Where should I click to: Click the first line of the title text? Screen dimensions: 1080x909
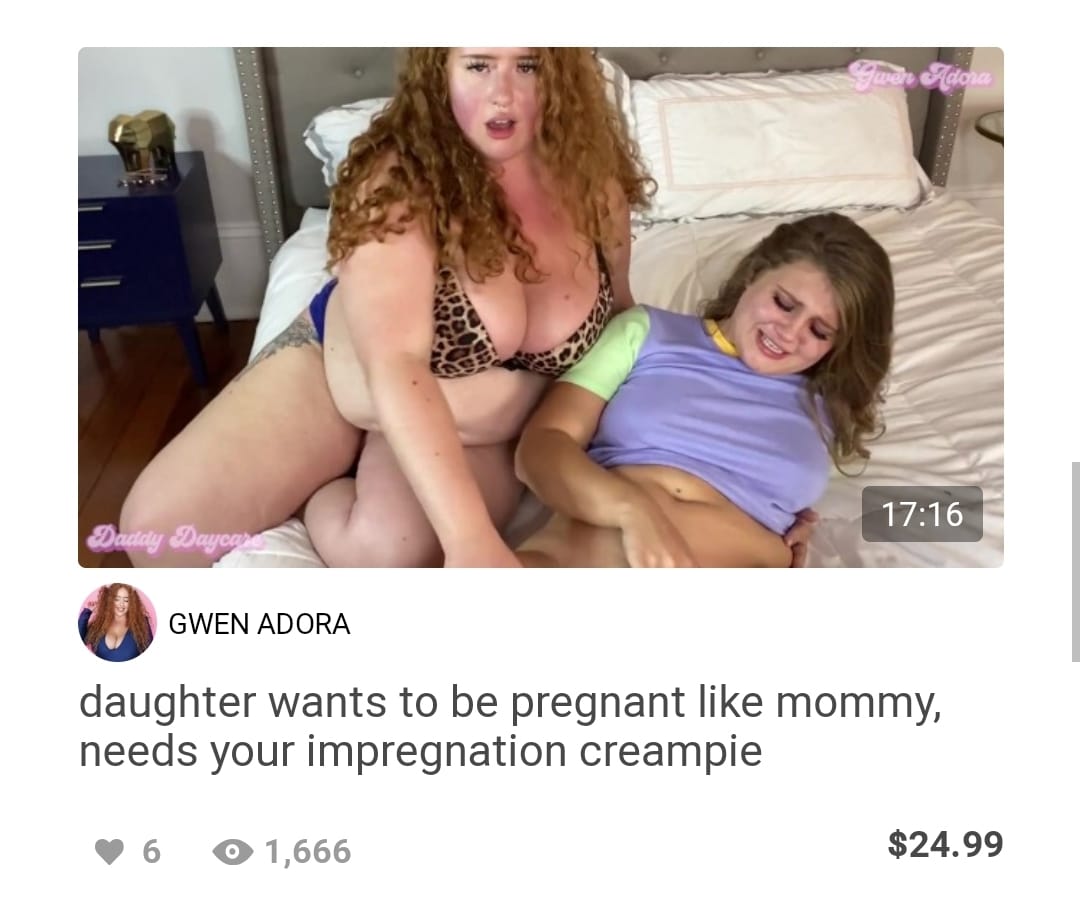[510, 702]
